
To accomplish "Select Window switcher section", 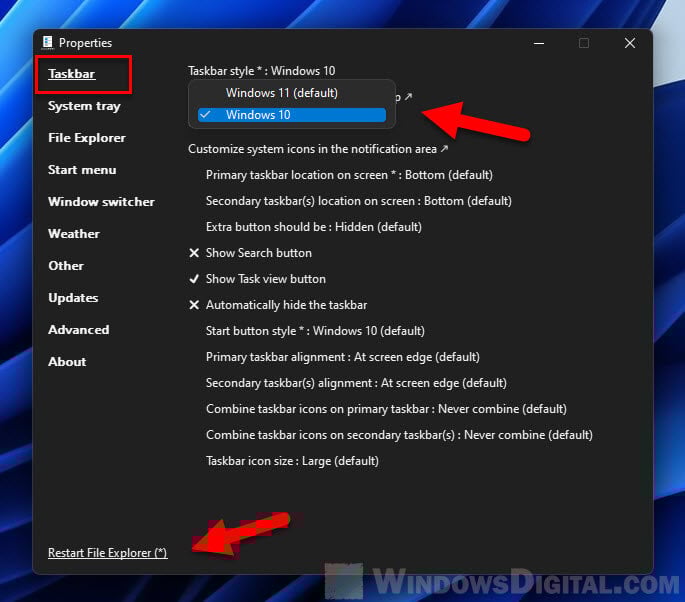I will pyautogui.click(x=101, y=202).
